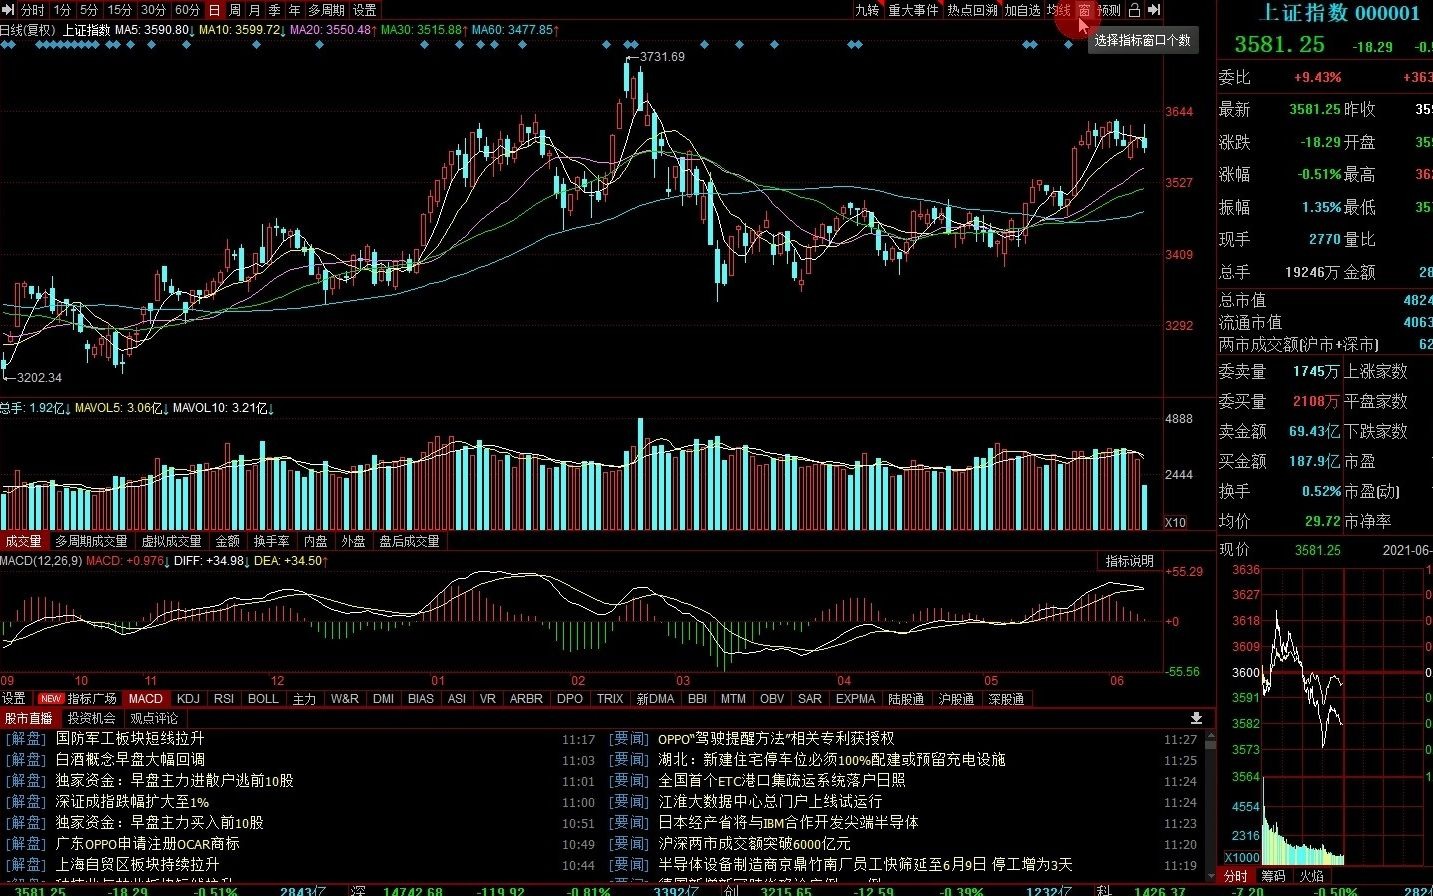The width and height of the screenshot is (1433, 896).
Task: Select the 周 weekly period
Action: (234, 10)
